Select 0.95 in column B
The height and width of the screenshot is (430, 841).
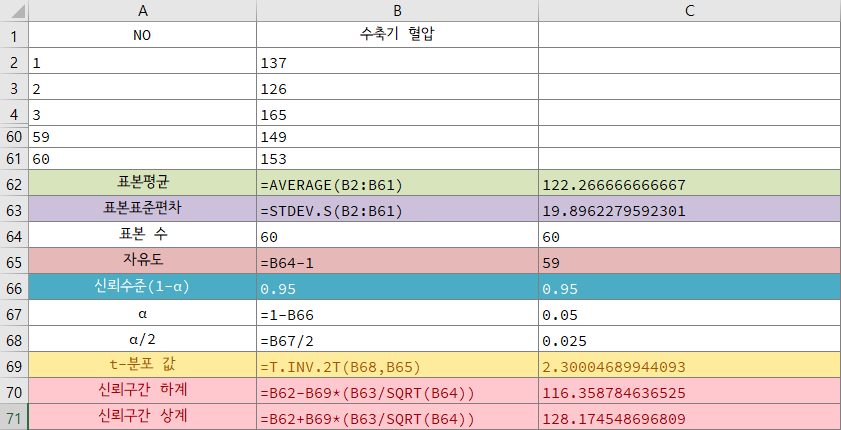[x=397, y=287]
